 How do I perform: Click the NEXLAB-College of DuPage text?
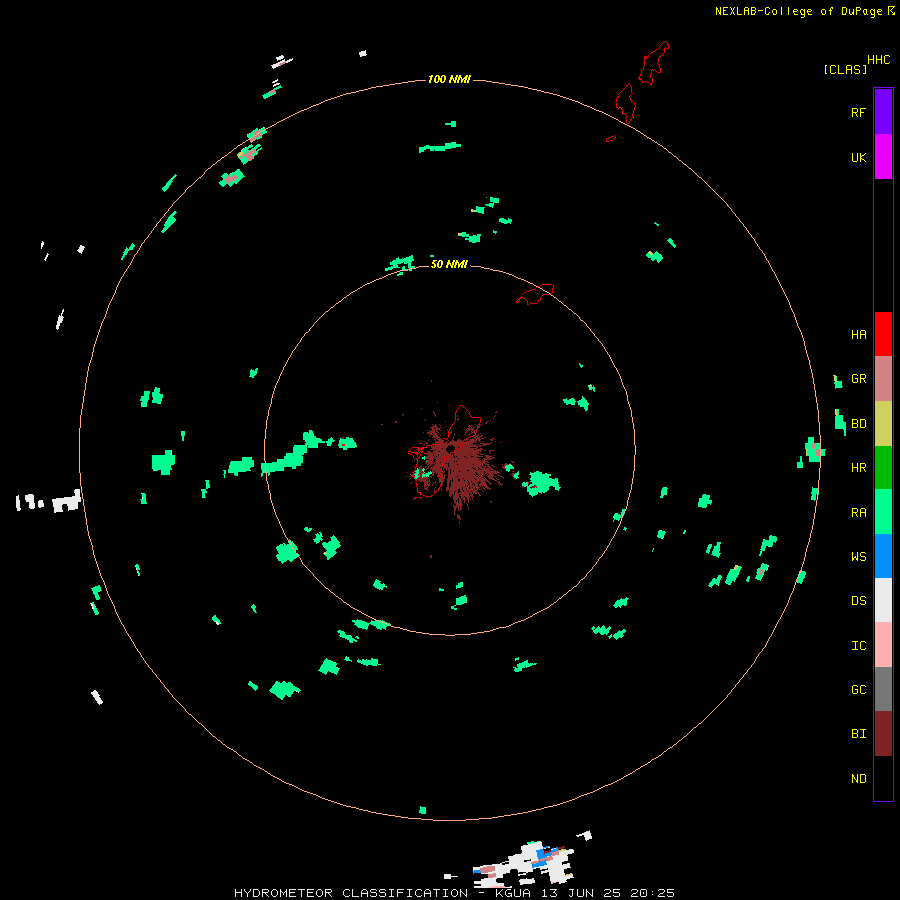pyautogui.click(x=798, y=11)
